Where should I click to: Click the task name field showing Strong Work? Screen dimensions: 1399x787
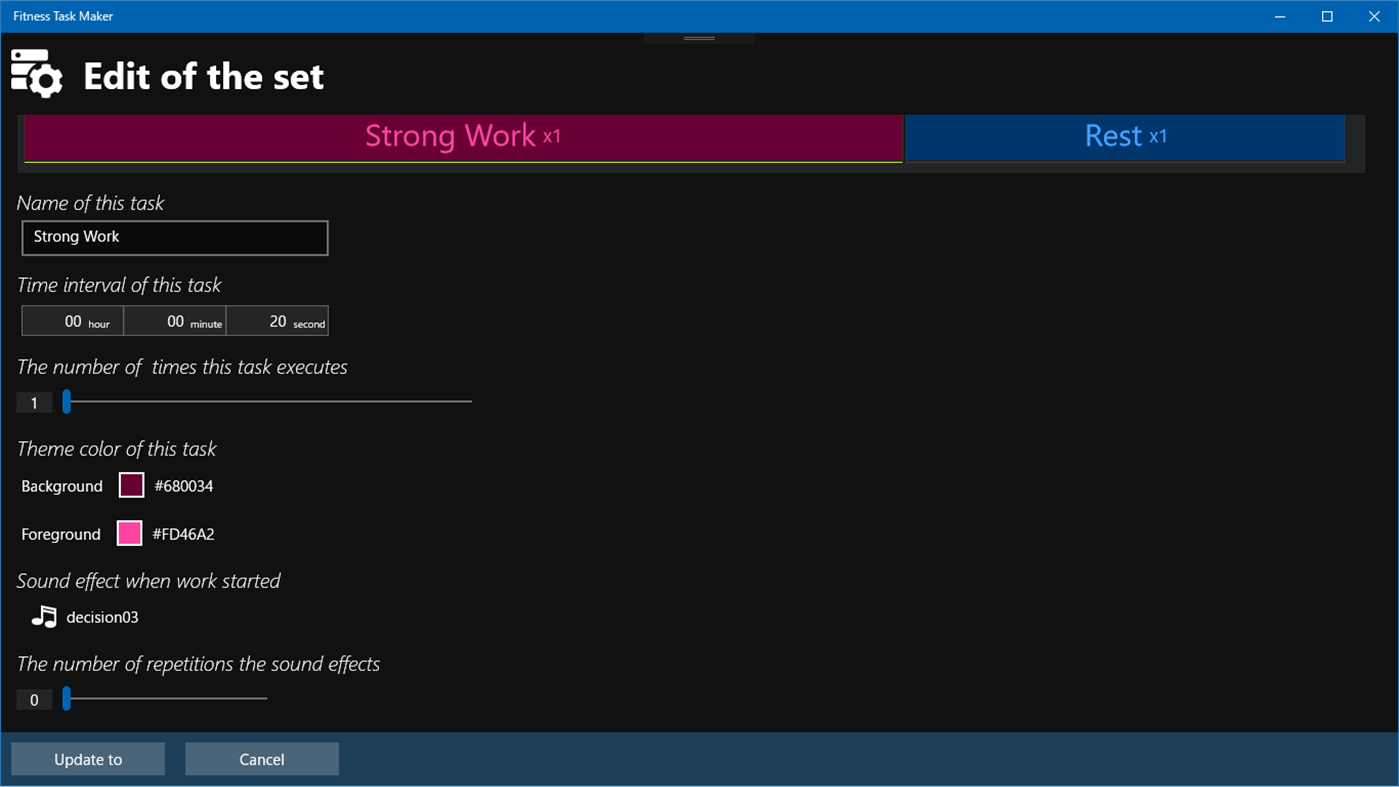[174, 237]
